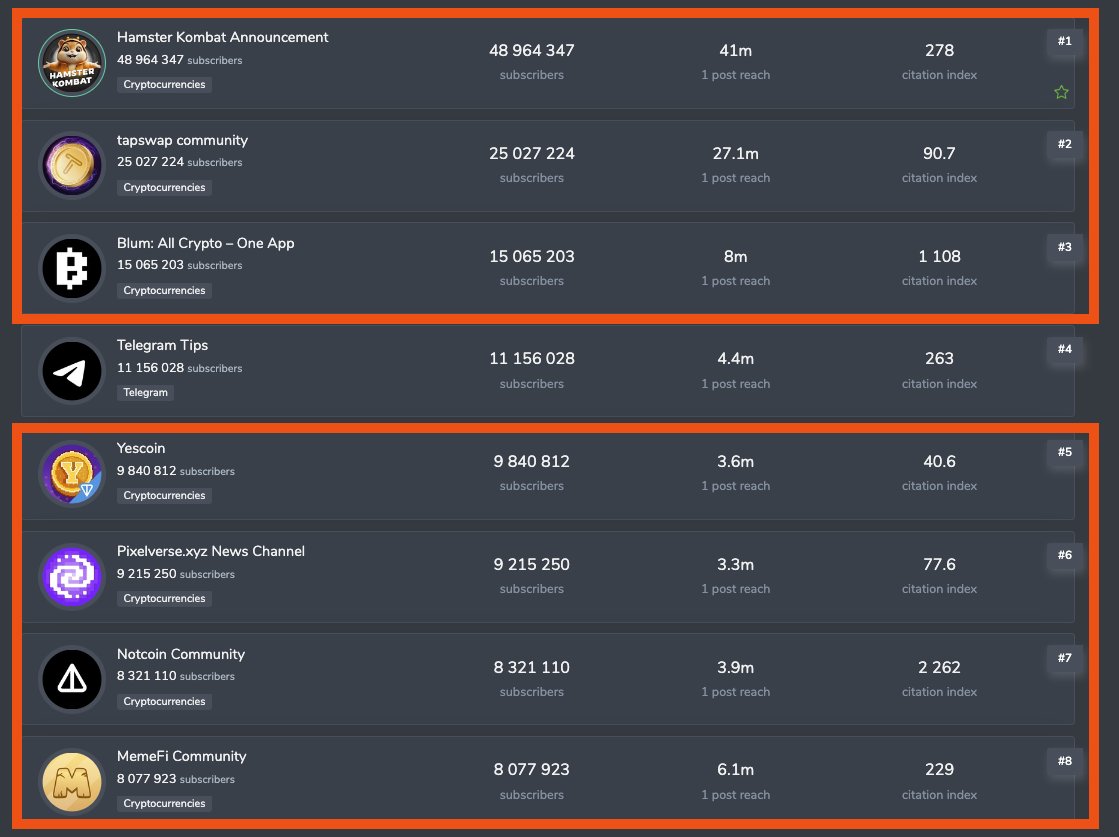
Task: Click the Pixelverse purple swirl avatar
Action: (72, 577)
